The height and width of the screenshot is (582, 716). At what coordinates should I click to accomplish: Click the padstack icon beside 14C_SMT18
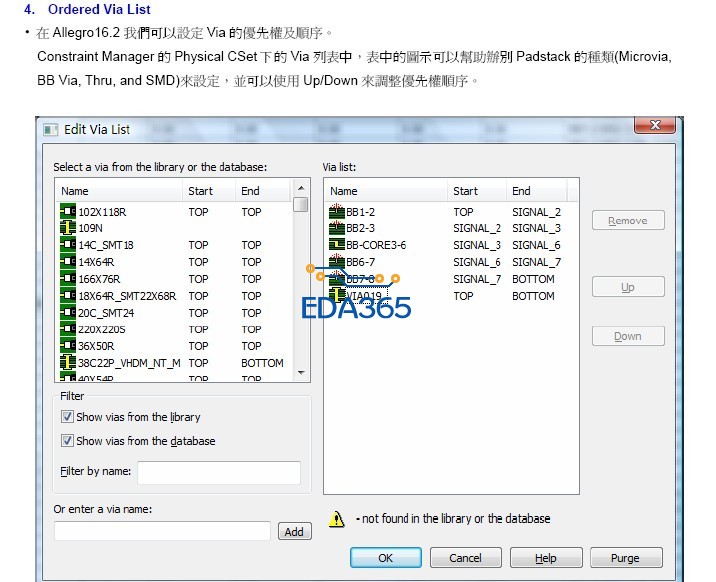pos(68,245)
